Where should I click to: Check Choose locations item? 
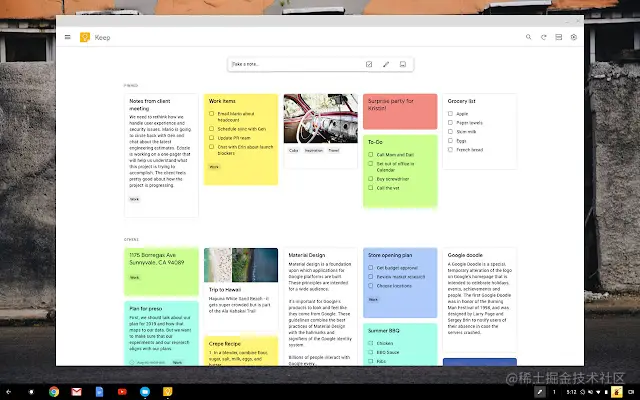[x=371, y=285]
